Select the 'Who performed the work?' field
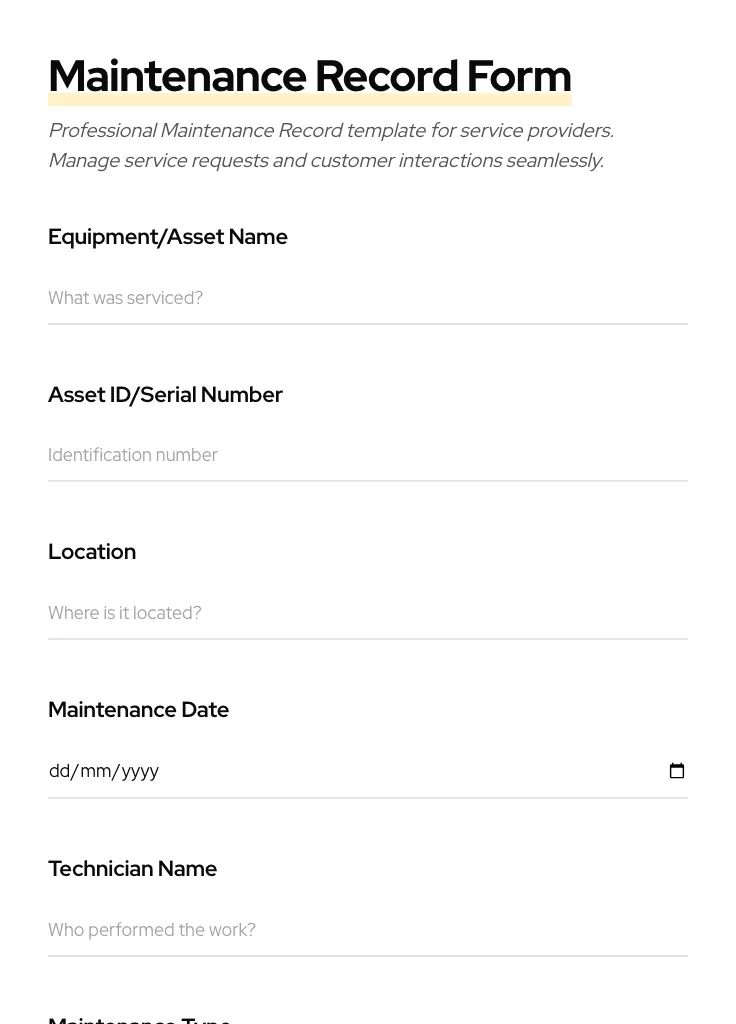Screen dimensions: 736x1024 click(367, 930)
